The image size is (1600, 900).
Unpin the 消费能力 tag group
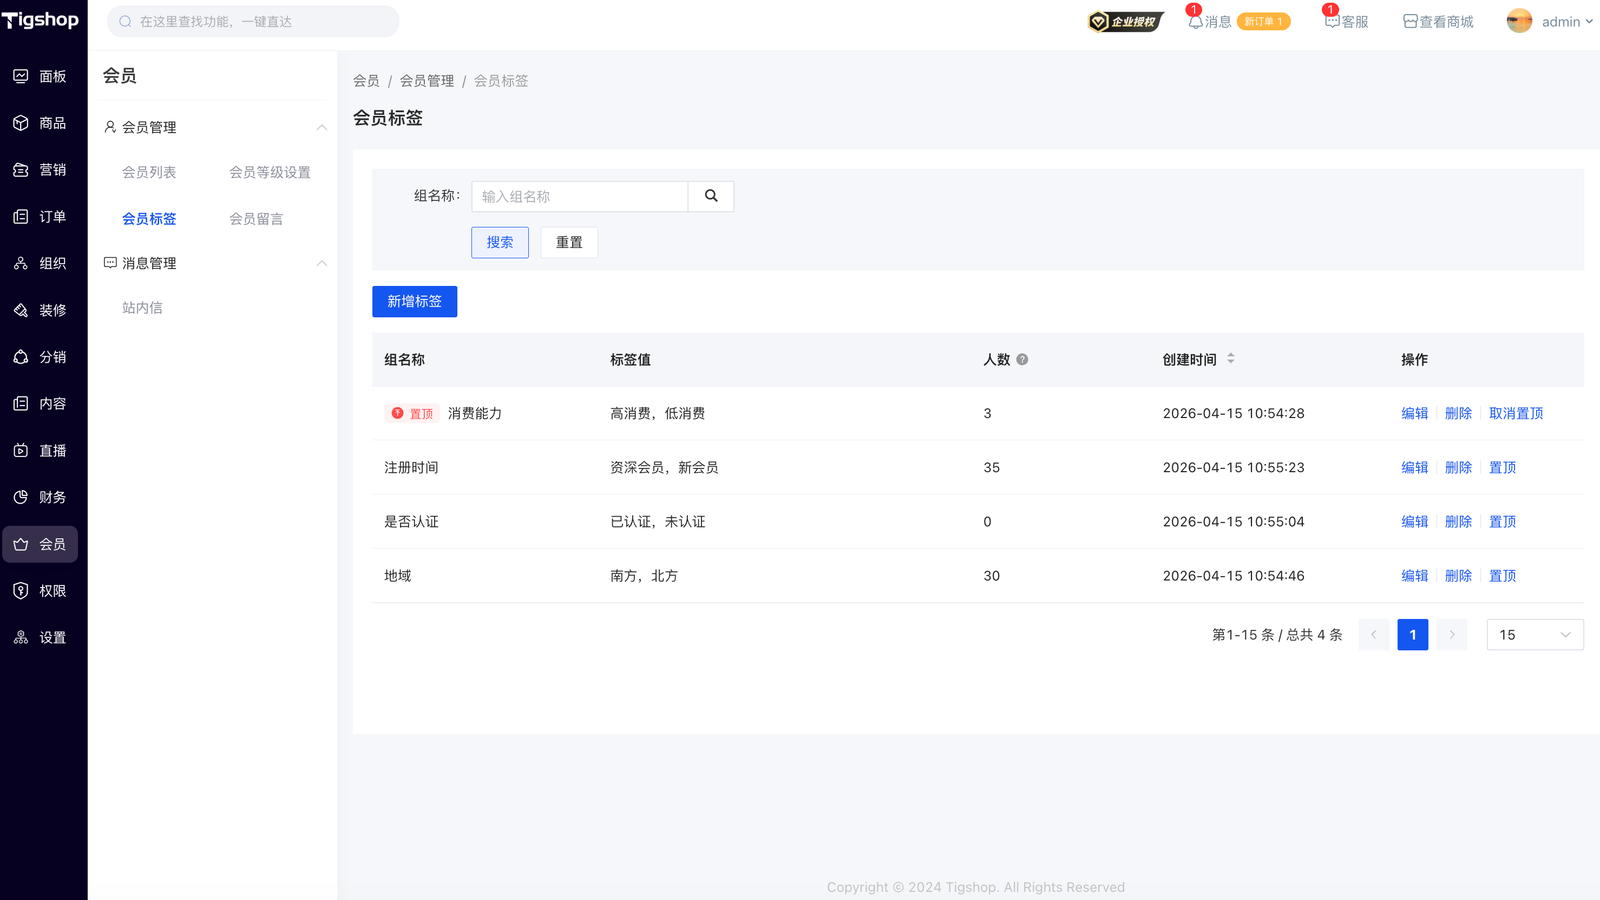point(1515,413)
